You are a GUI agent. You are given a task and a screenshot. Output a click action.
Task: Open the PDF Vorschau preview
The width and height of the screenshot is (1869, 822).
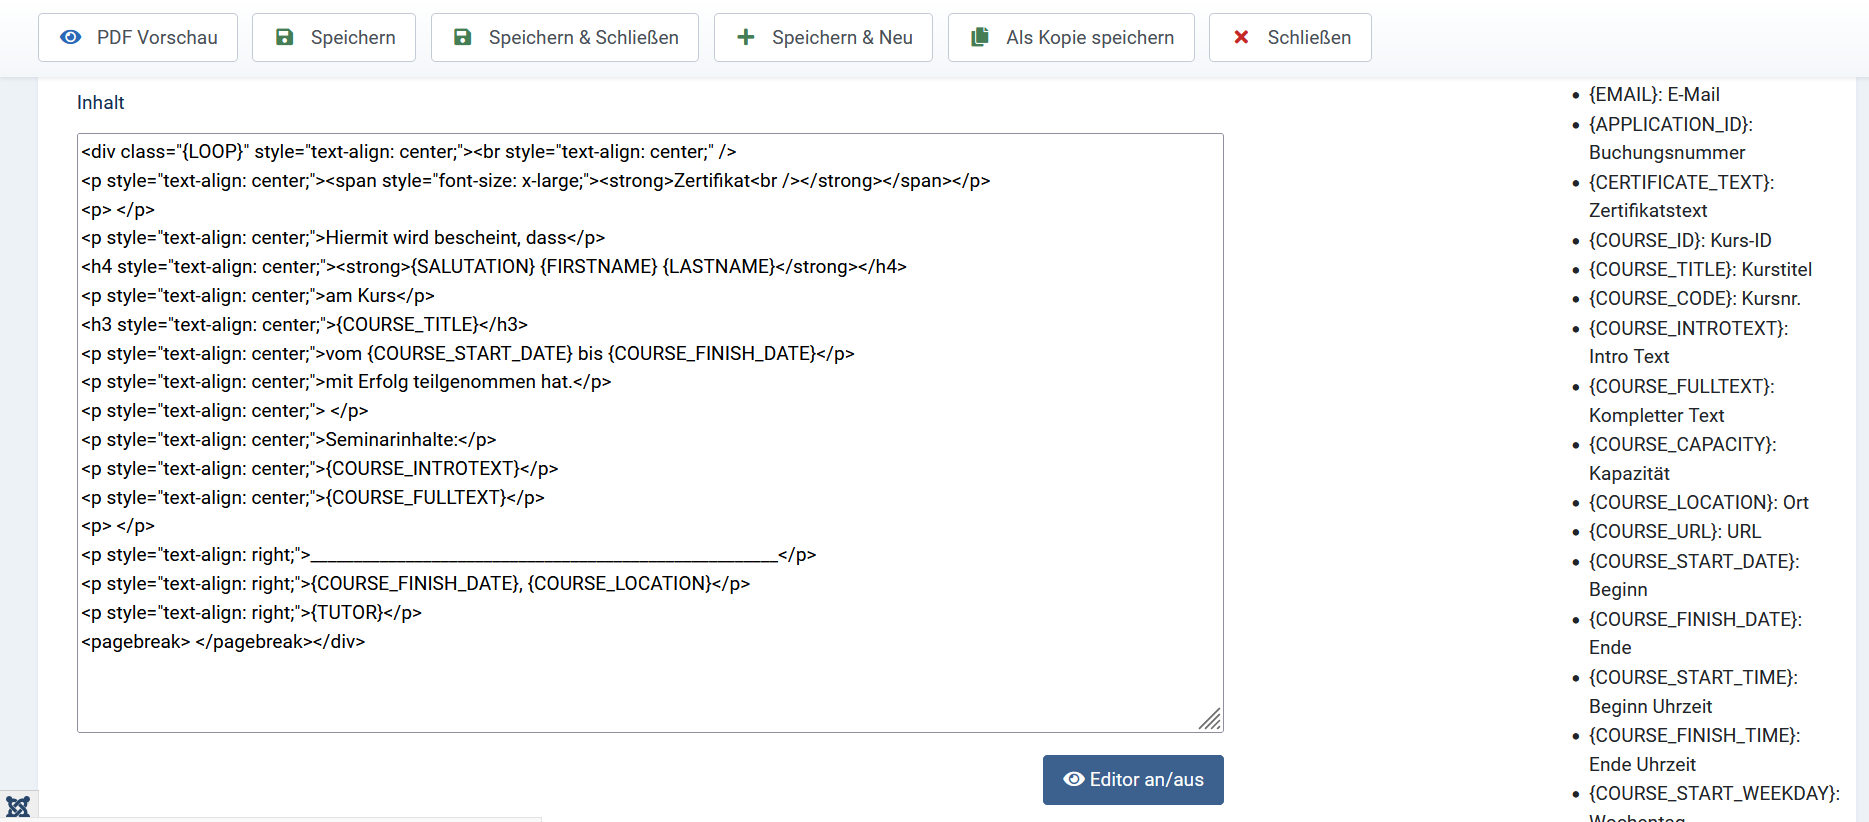tap(137, 37)
